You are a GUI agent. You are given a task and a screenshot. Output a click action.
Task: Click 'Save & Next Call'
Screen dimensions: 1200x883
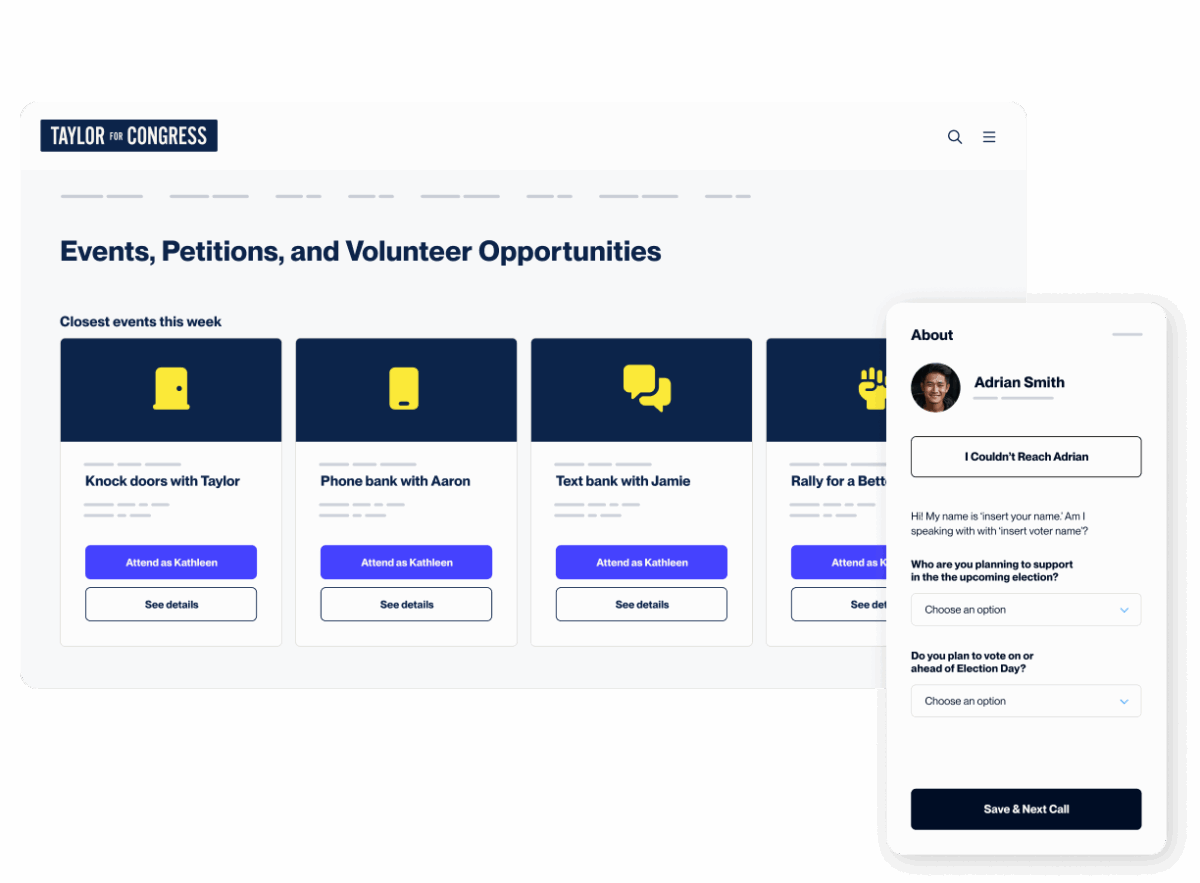click(1025, 809)
